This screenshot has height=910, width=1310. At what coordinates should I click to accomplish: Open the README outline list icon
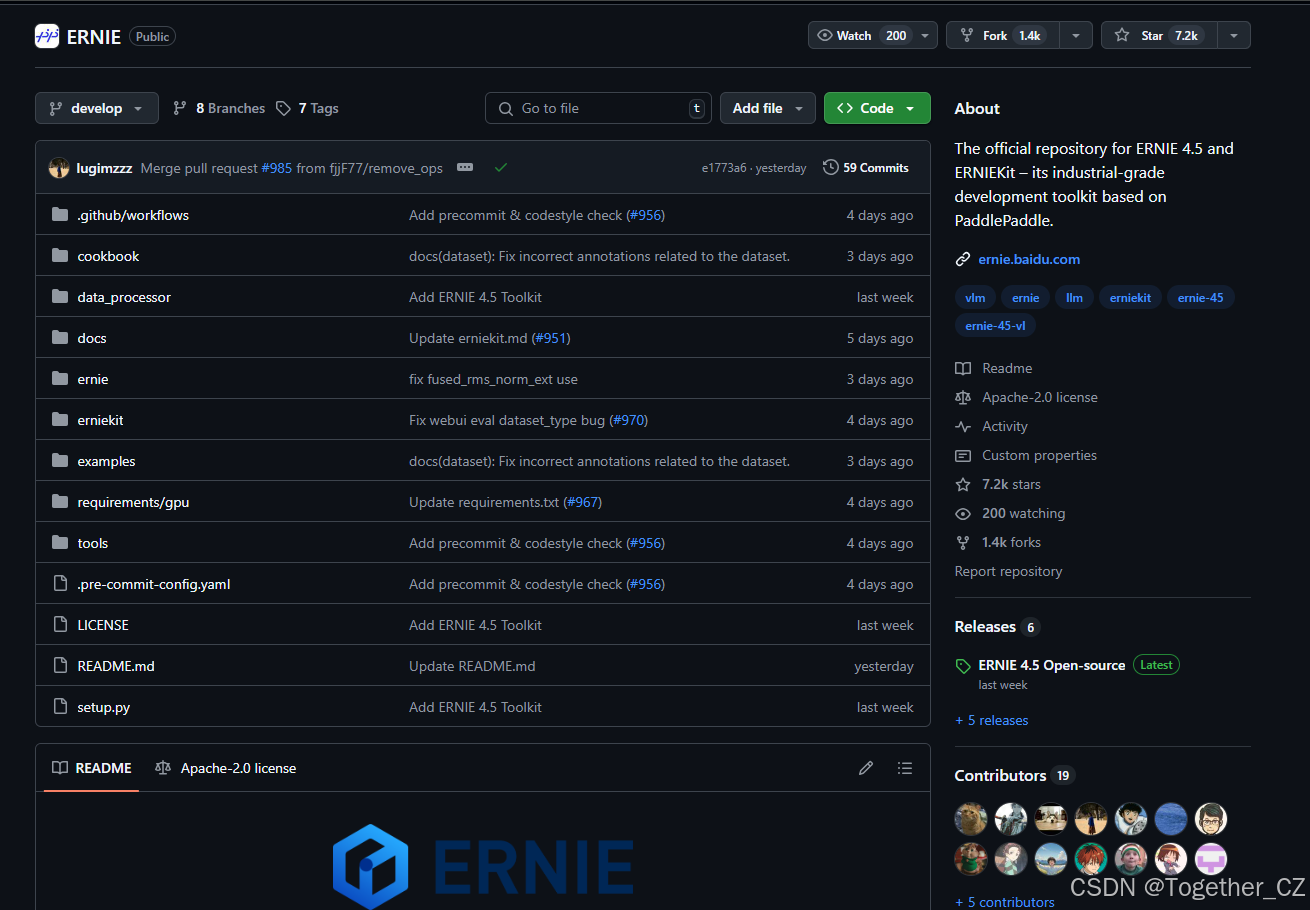(x=905, y=768)
